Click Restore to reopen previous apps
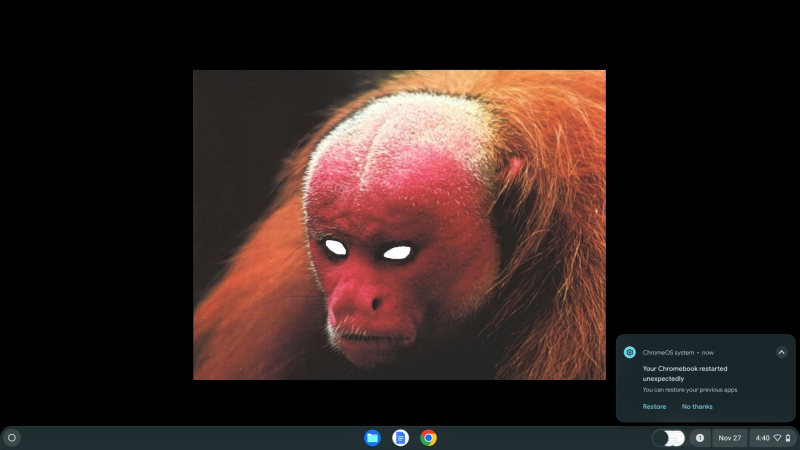The height and width of the screenshot is (450, 800). pyautogui.click(x=654, y=407)
